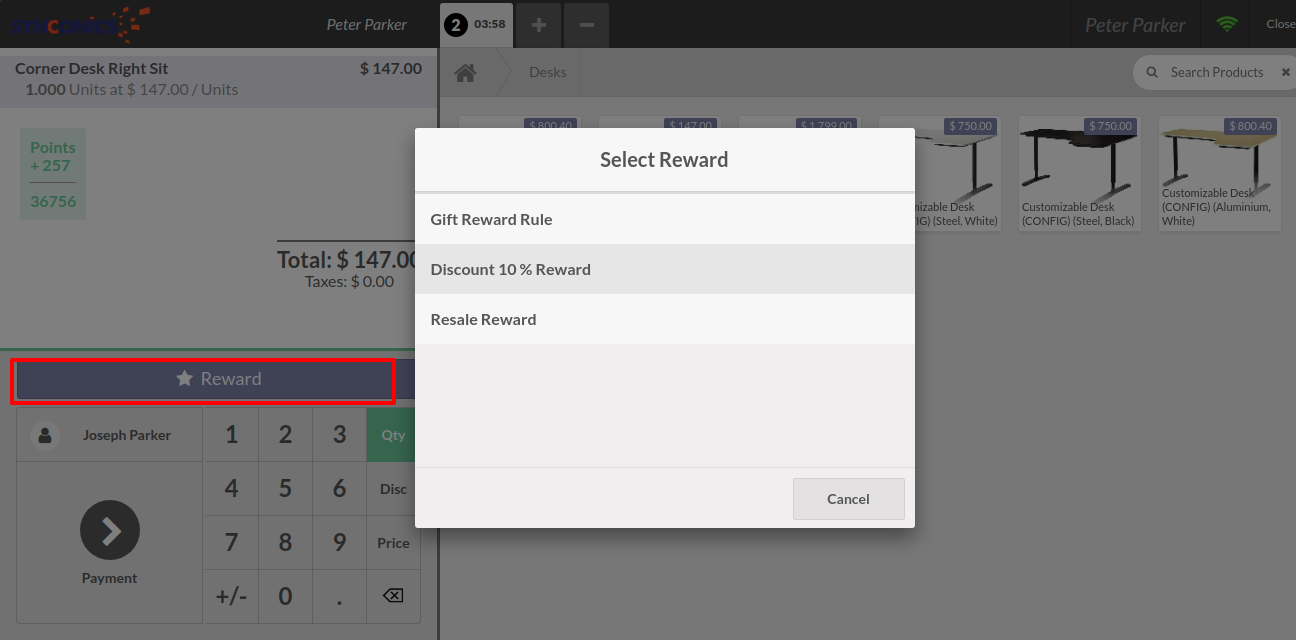Click the home breadcrumb icon
1296x640 pixels.
pyautogui.click(x=465, y=73)
